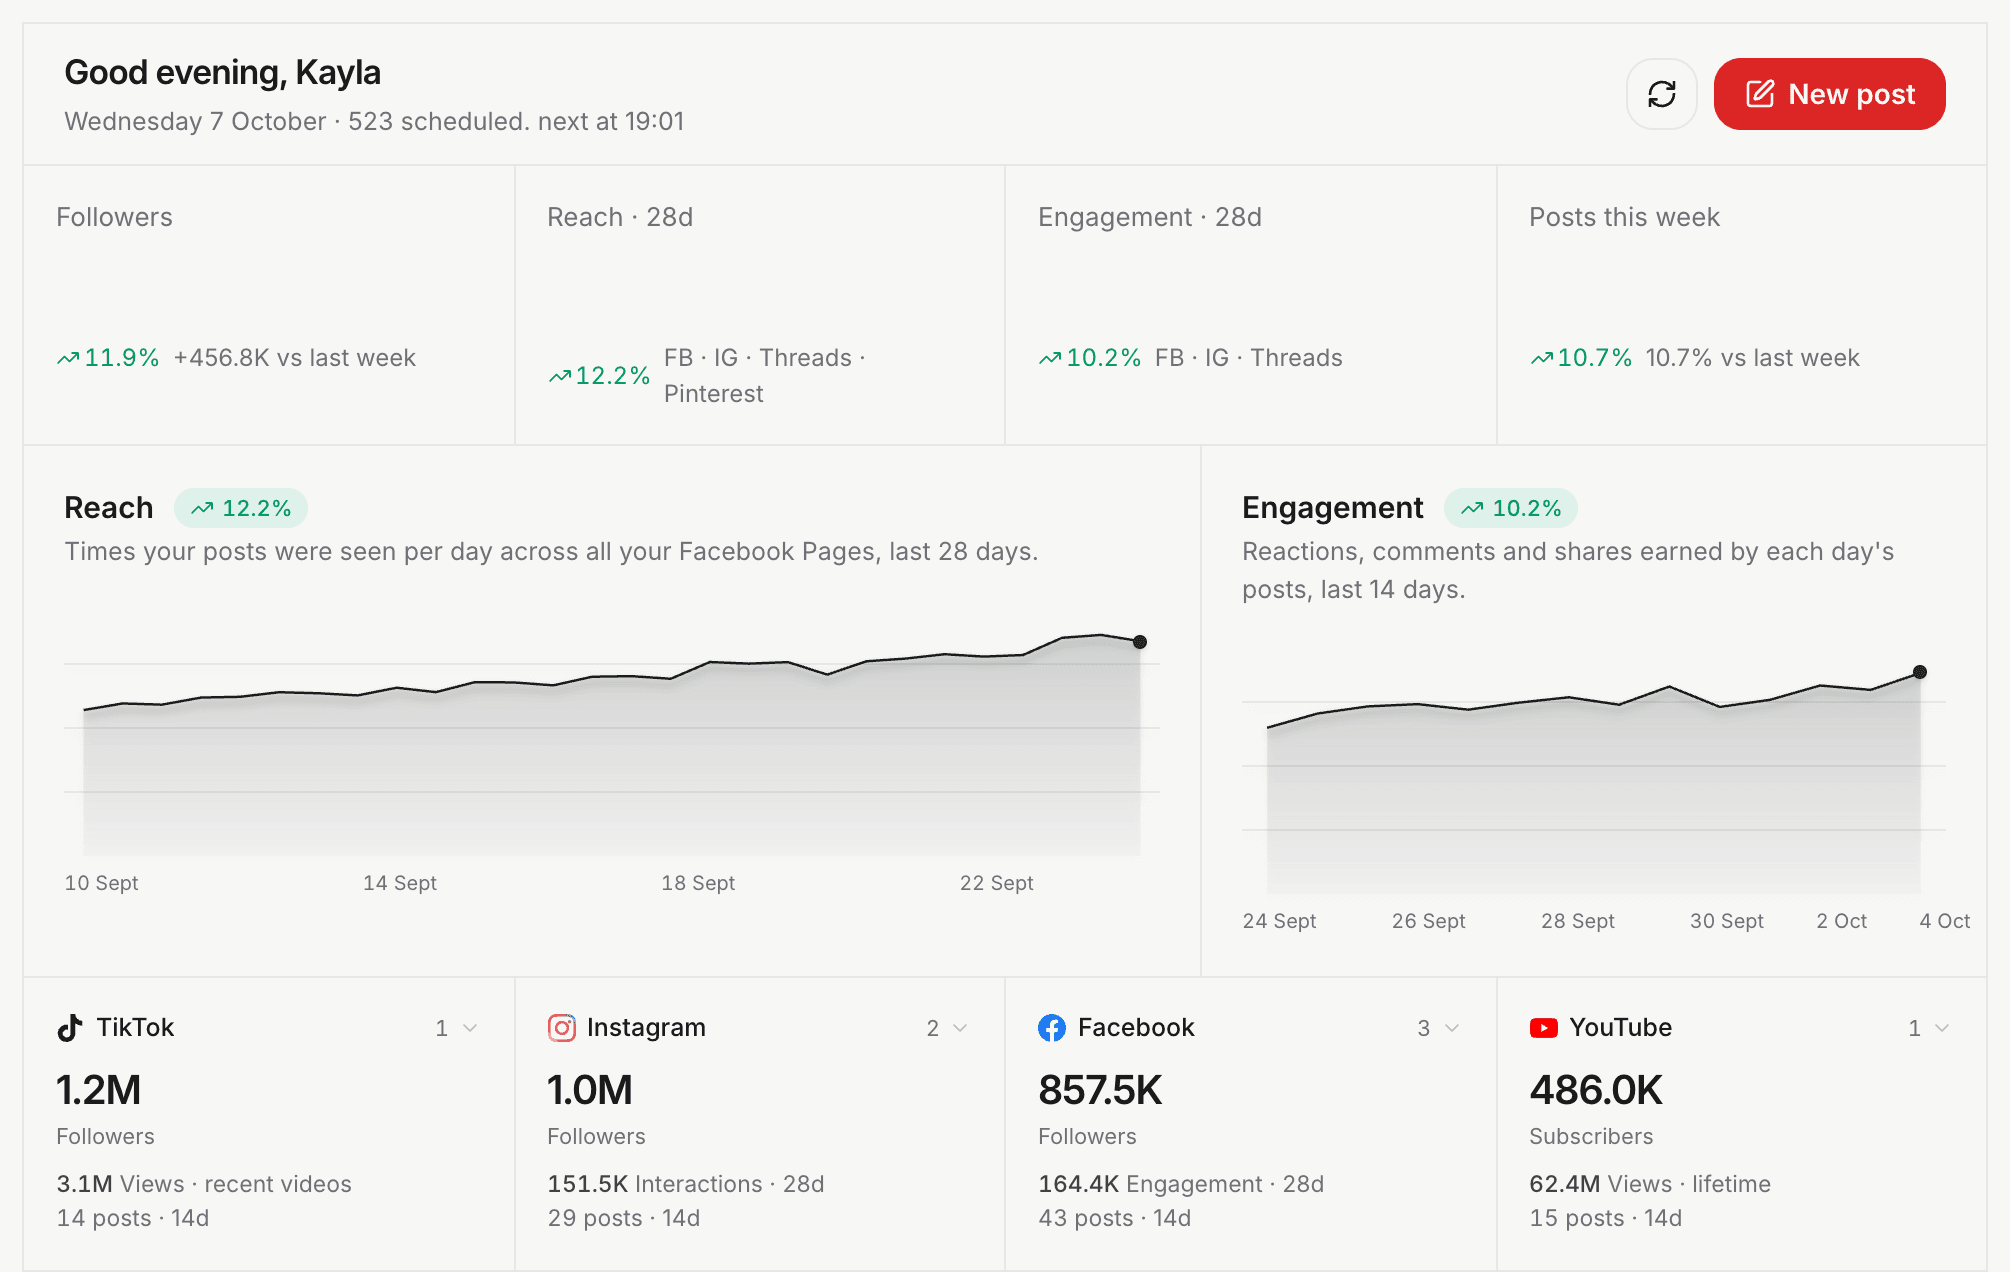The image size is (2010, 1272).
Task: Create a New post
Action: click(1829, 94)
